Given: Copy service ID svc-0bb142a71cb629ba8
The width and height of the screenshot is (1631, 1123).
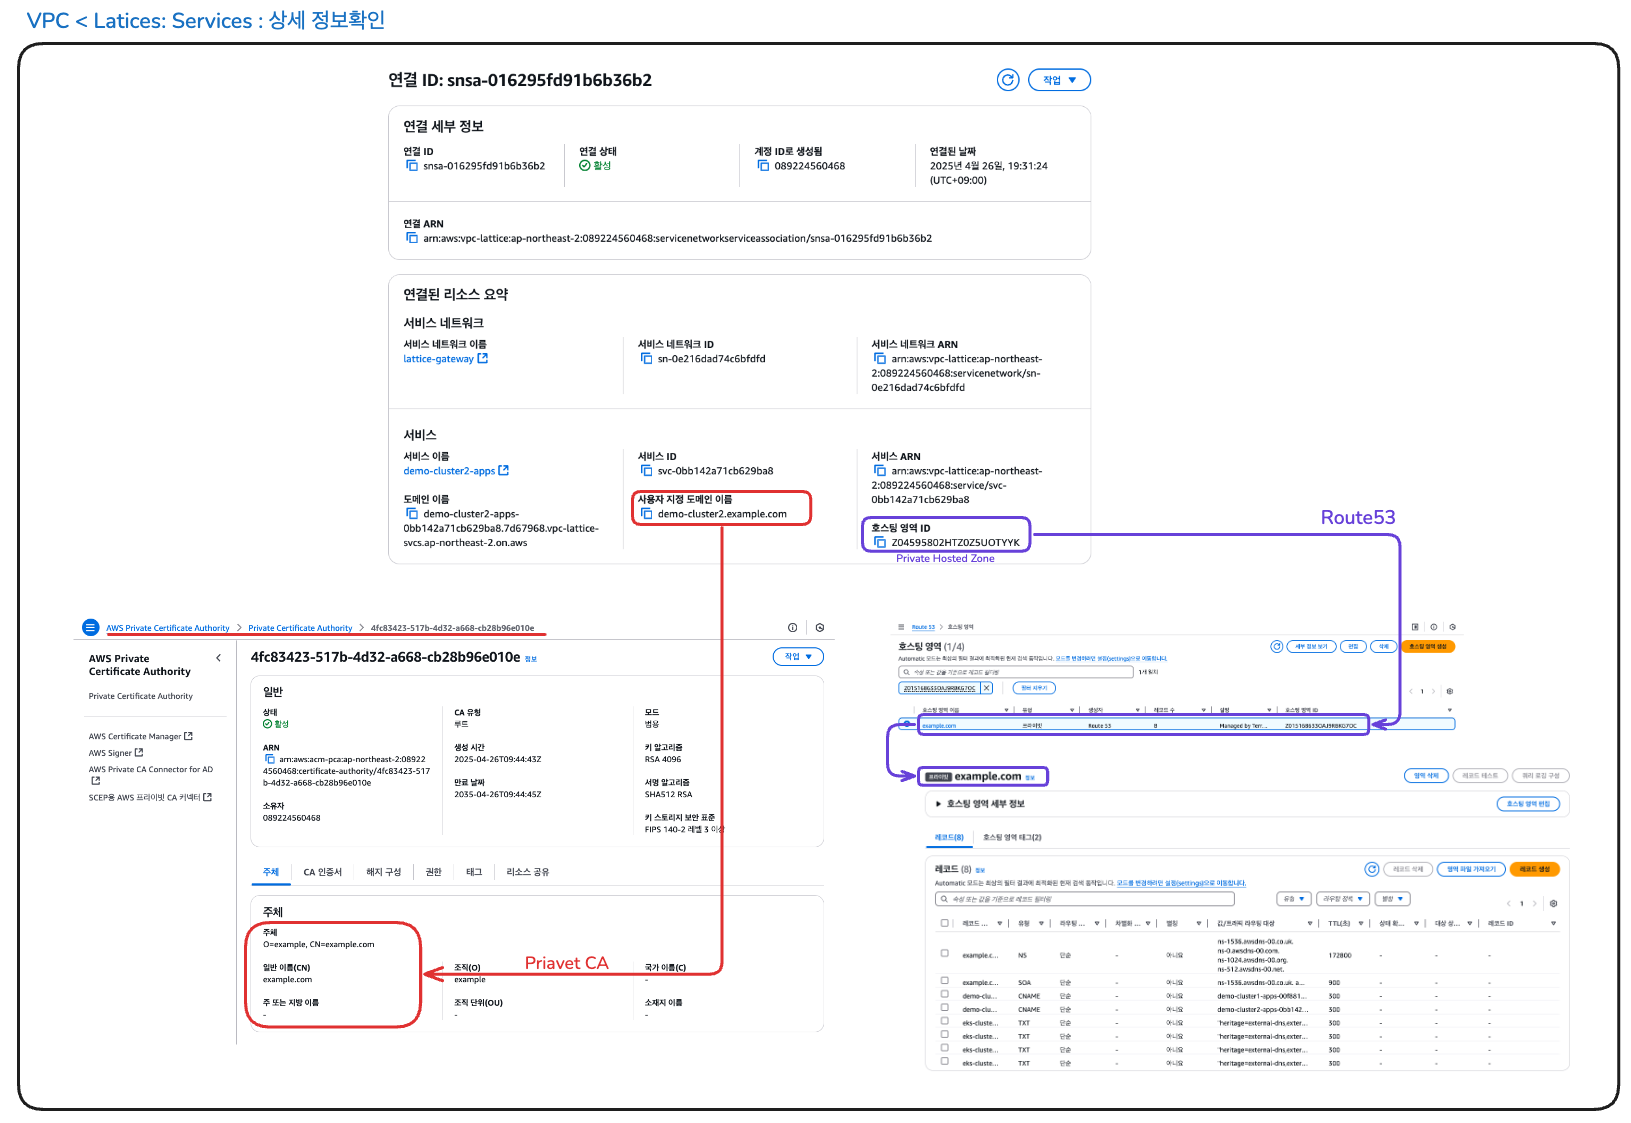Looking at the screenshot, I should tap(646, 470).
